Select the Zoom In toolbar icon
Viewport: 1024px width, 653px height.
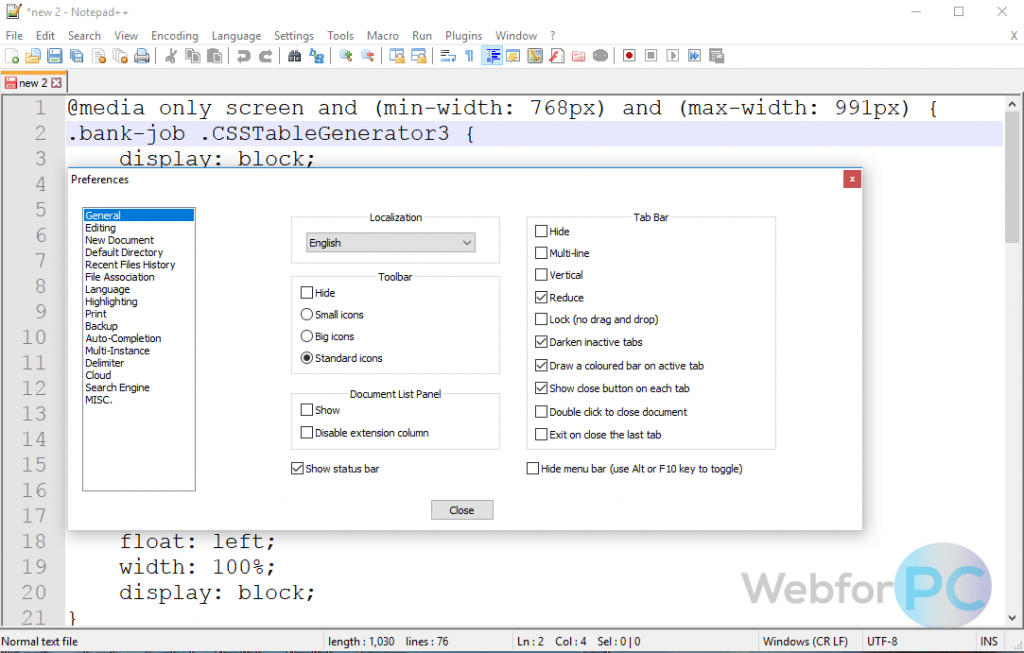pos(345,56)
